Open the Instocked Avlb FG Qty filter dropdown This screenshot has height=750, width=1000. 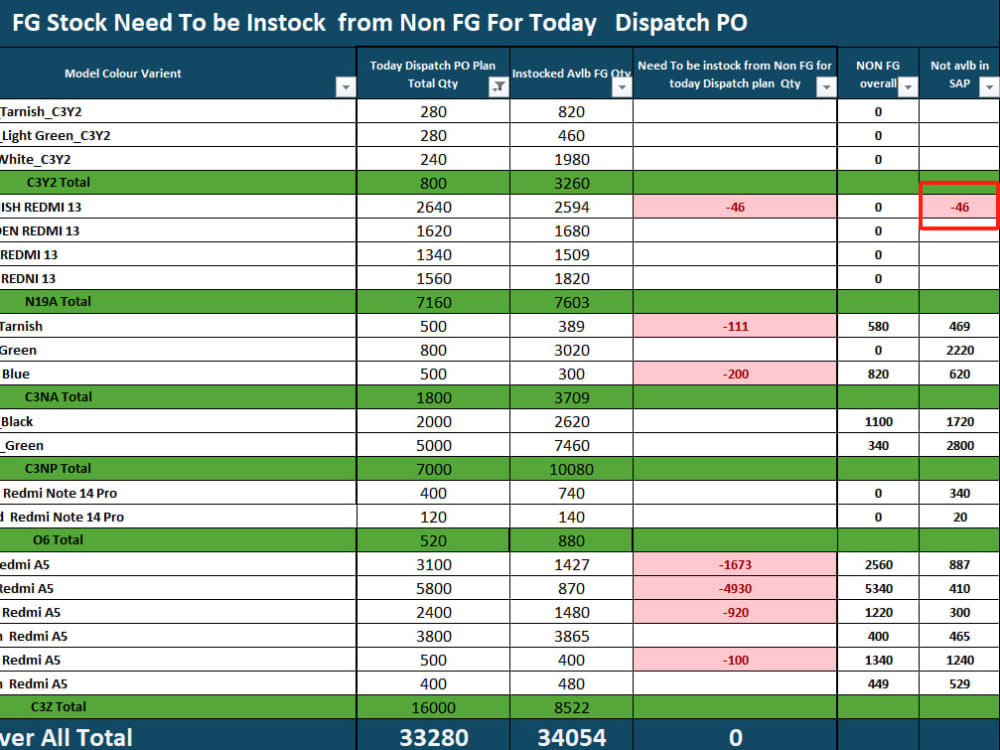622,87
